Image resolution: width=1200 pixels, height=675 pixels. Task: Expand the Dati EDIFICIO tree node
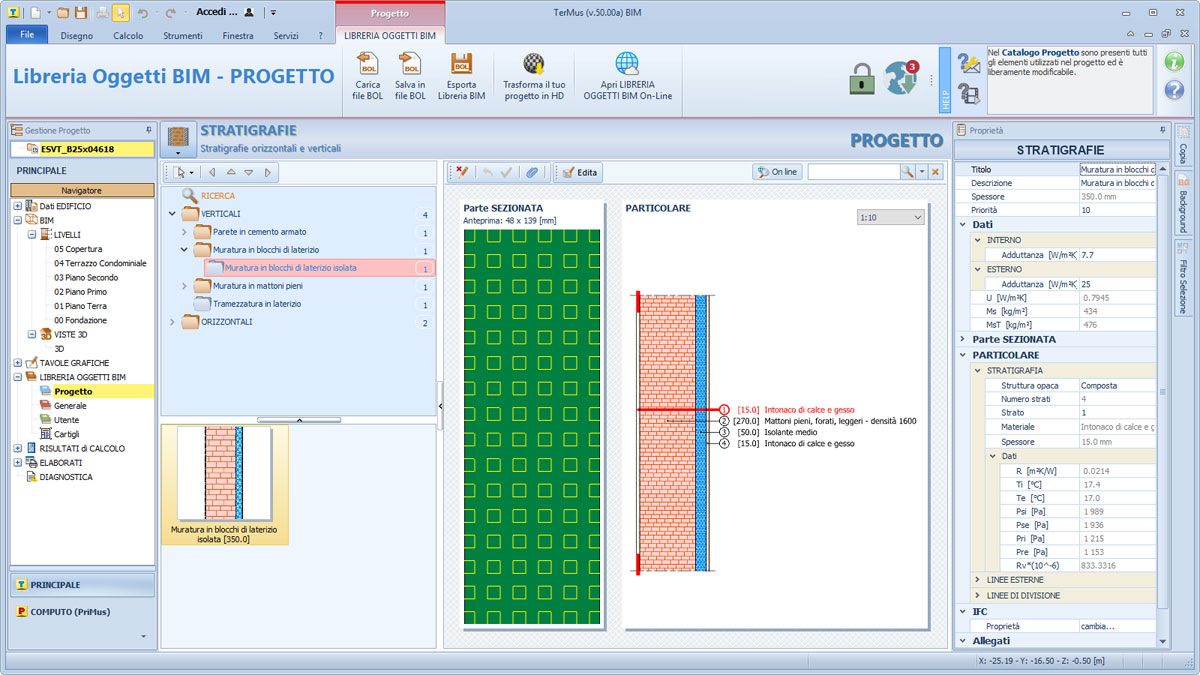(x=17, y=206)
